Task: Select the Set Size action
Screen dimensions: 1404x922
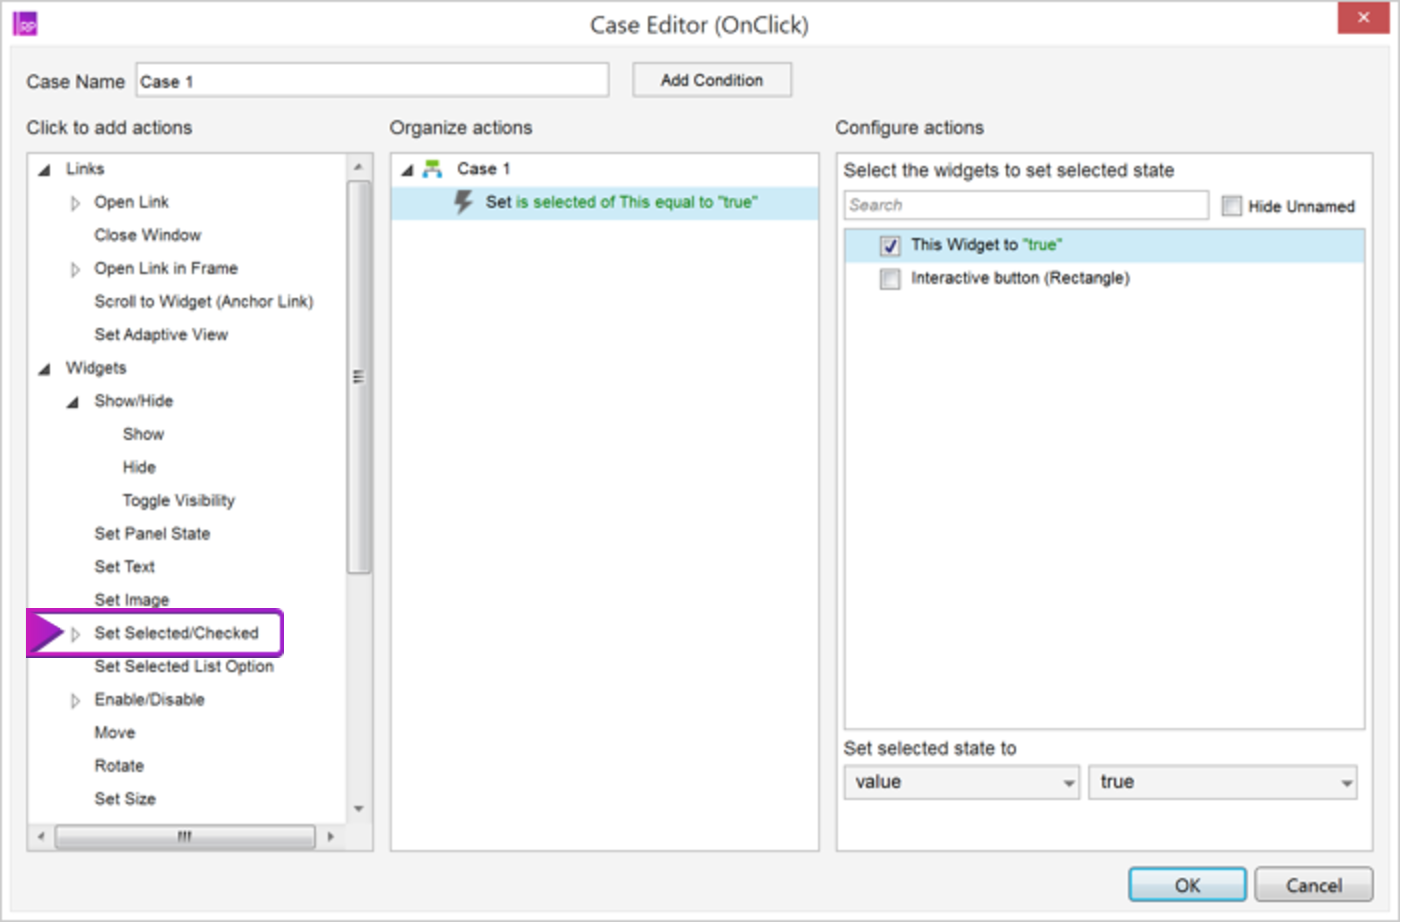Action: click(x=125, y=798)
